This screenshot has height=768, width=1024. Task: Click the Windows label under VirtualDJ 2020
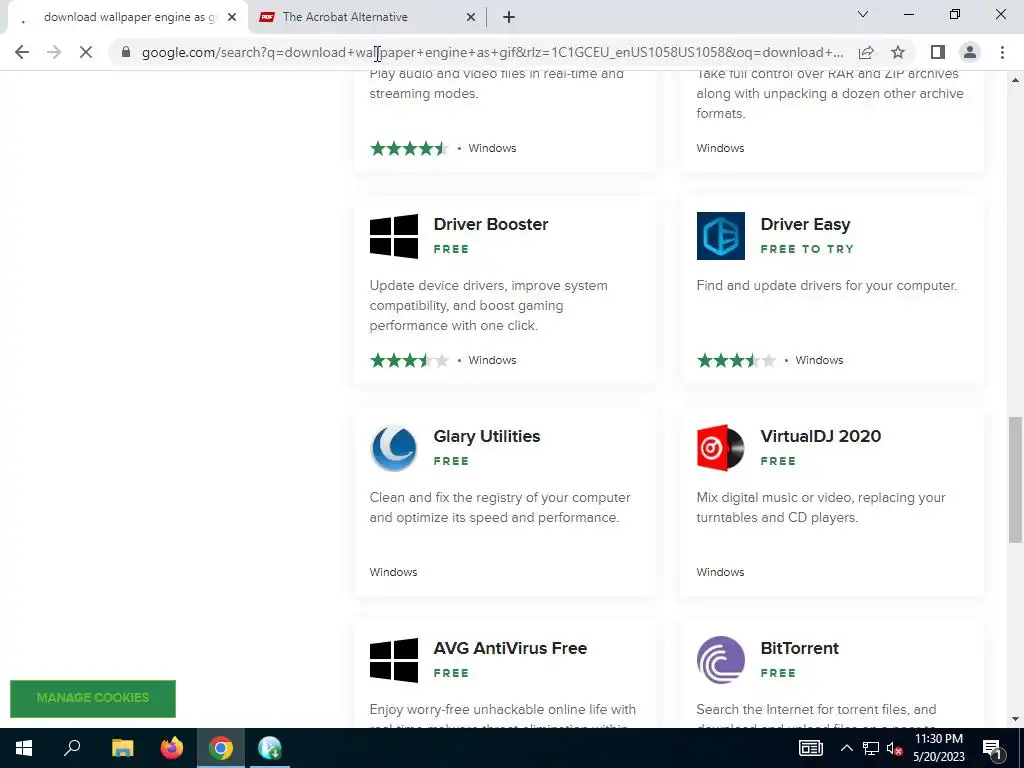pos(720,572)
